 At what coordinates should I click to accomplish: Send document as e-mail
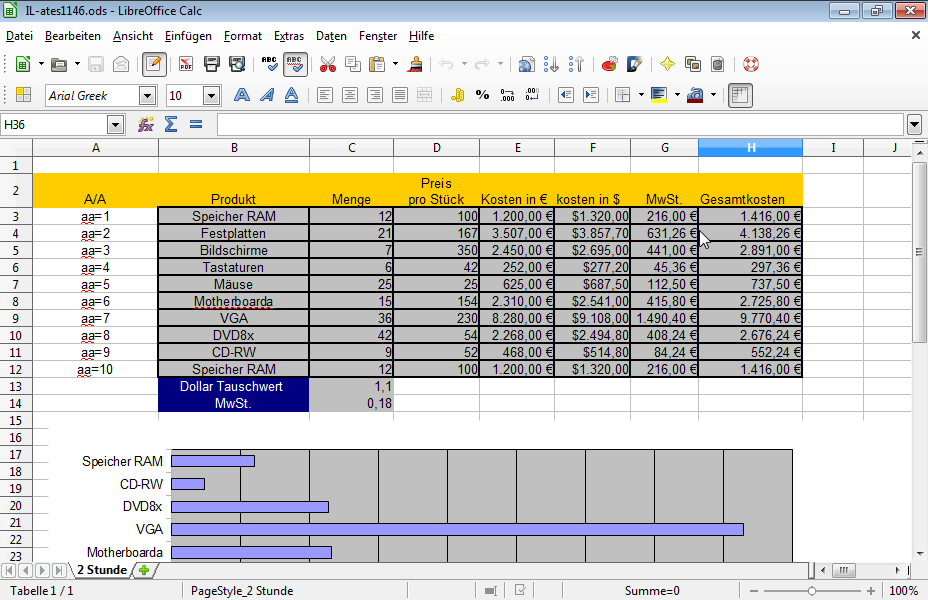coord(121,64)
